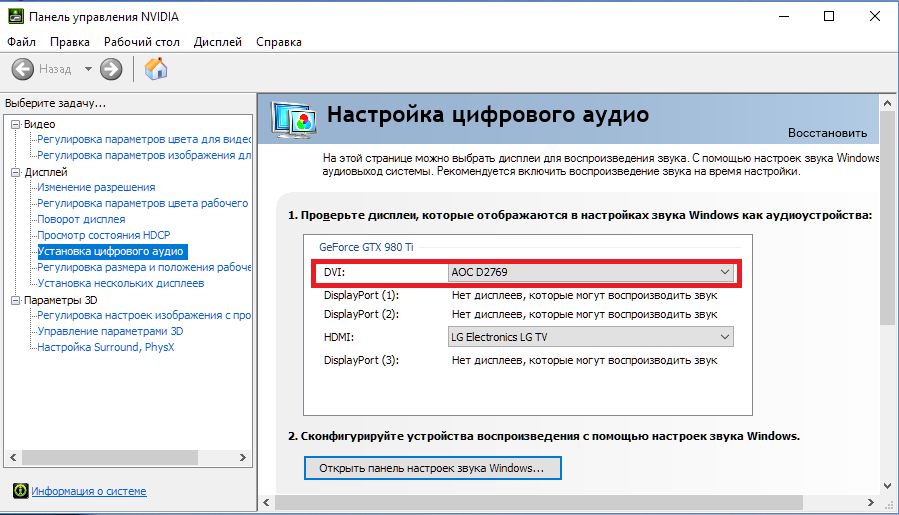899x515 pixels.
Task: Open the Справка menu
Action: click(x=279, y=42)
